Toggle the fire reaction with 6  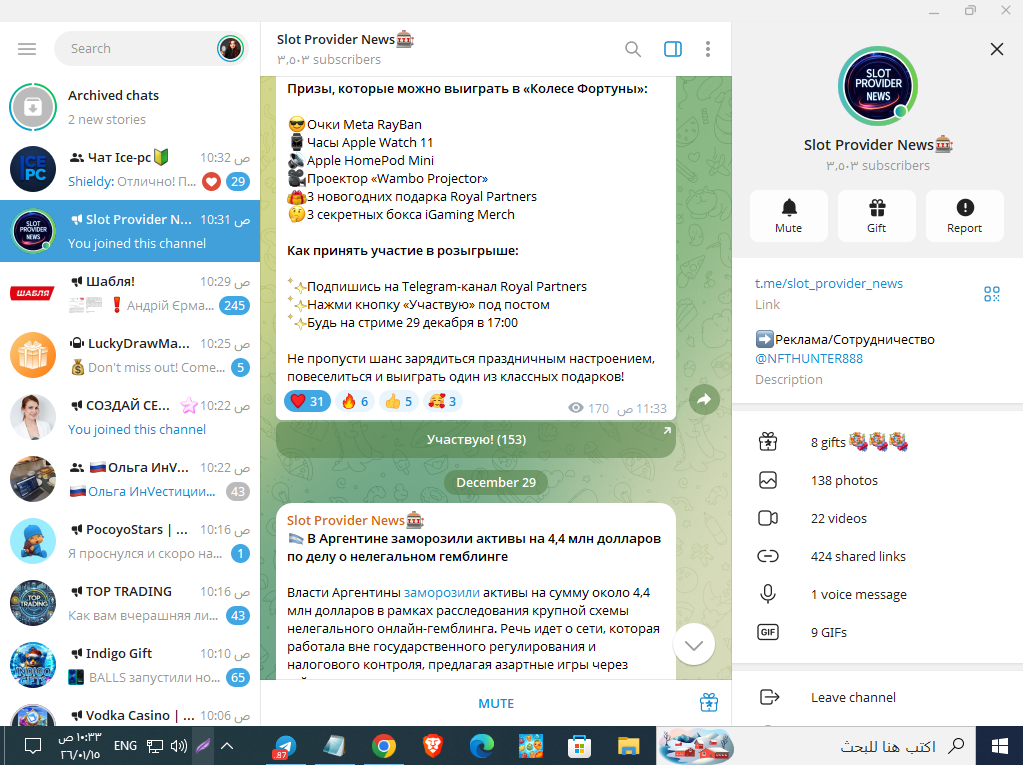coord(356,401)
